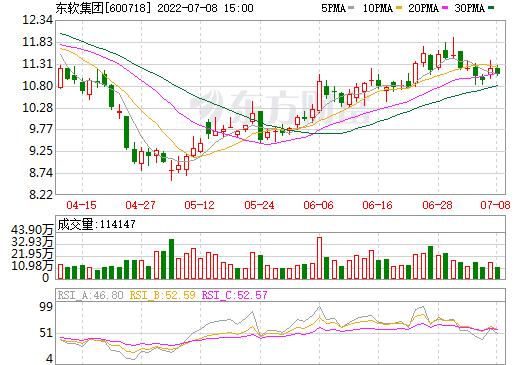520x365 pixels.
Task: Click the 12.34 price axis label
Action: point(37,20)
